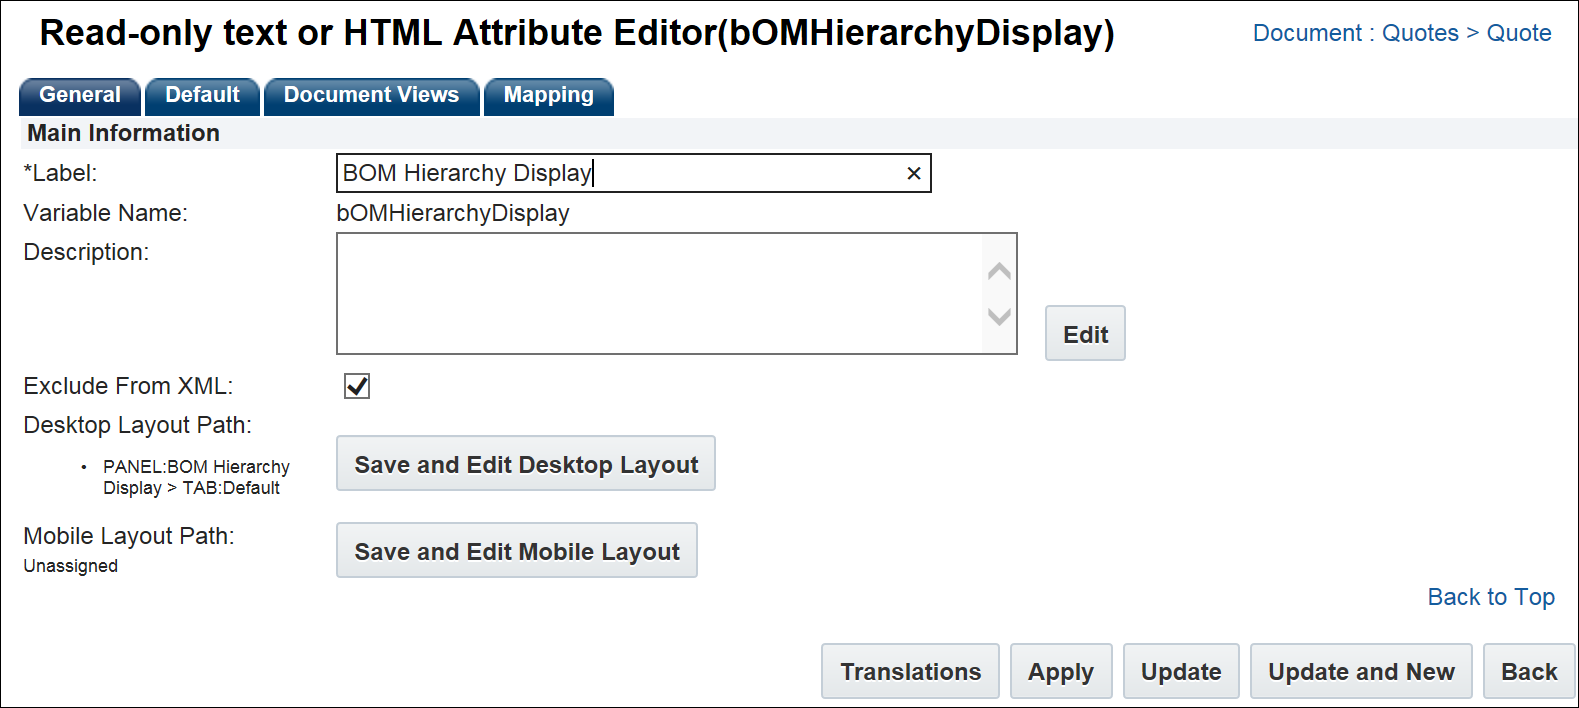The image size is (1579, 708).
Task: Clear the Label field with the X icon
Action: 913,173
